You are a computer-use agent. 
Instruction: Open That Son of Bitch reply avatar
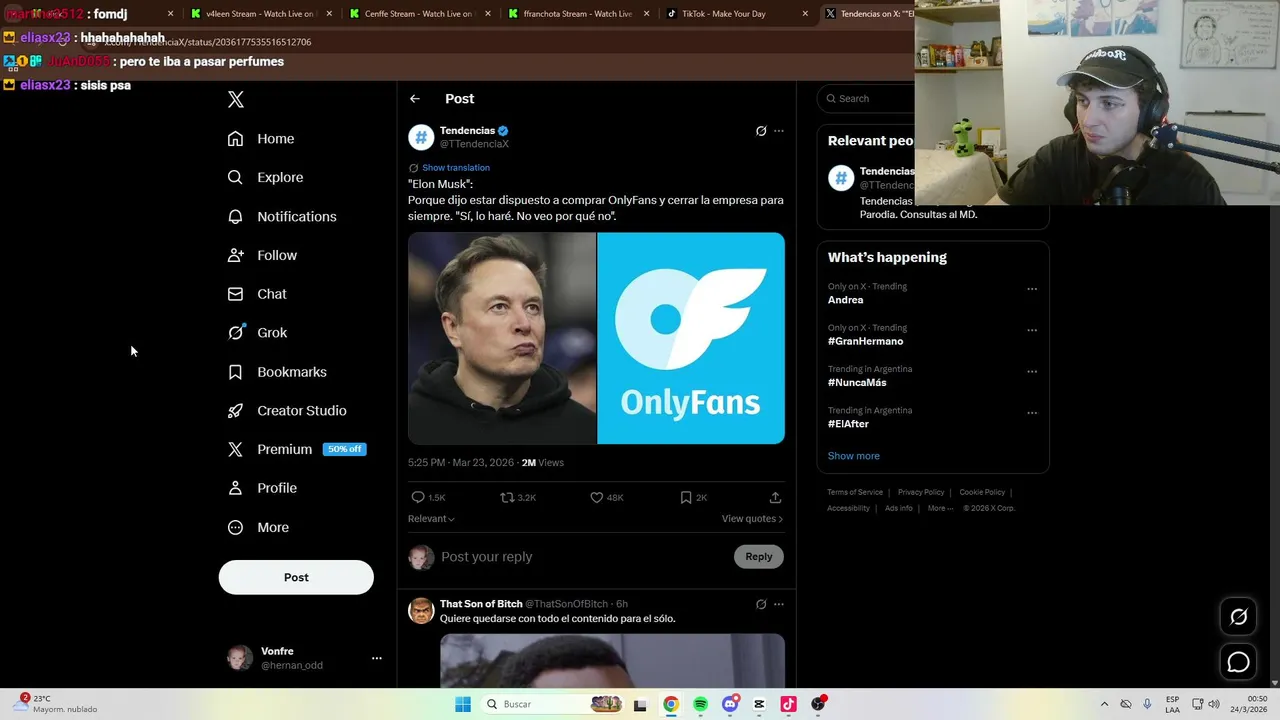tap(421, 611)
